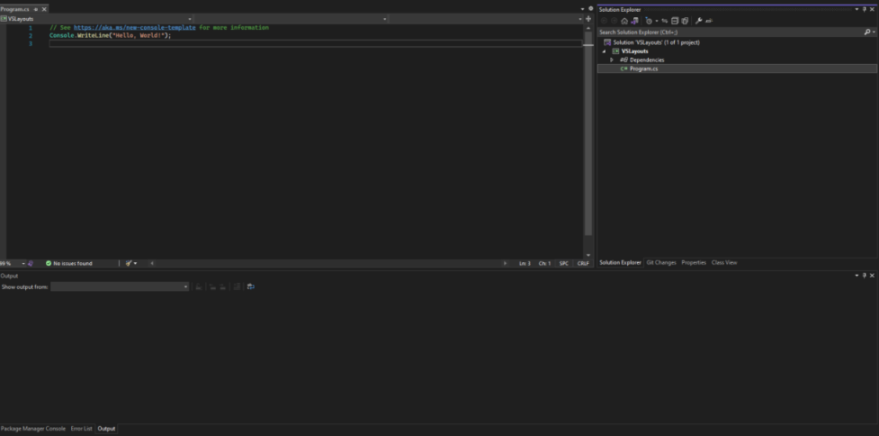Select the Solution 'VSLayouts' node
Image resolution: width=879 pixels, height=436 pixels.
pos(656,43)
